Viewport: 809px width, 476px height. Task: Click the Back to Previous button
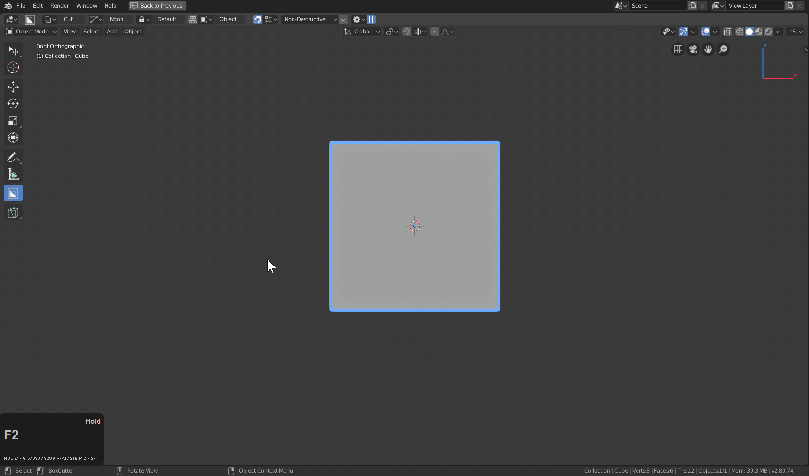[x=156, y=6]
